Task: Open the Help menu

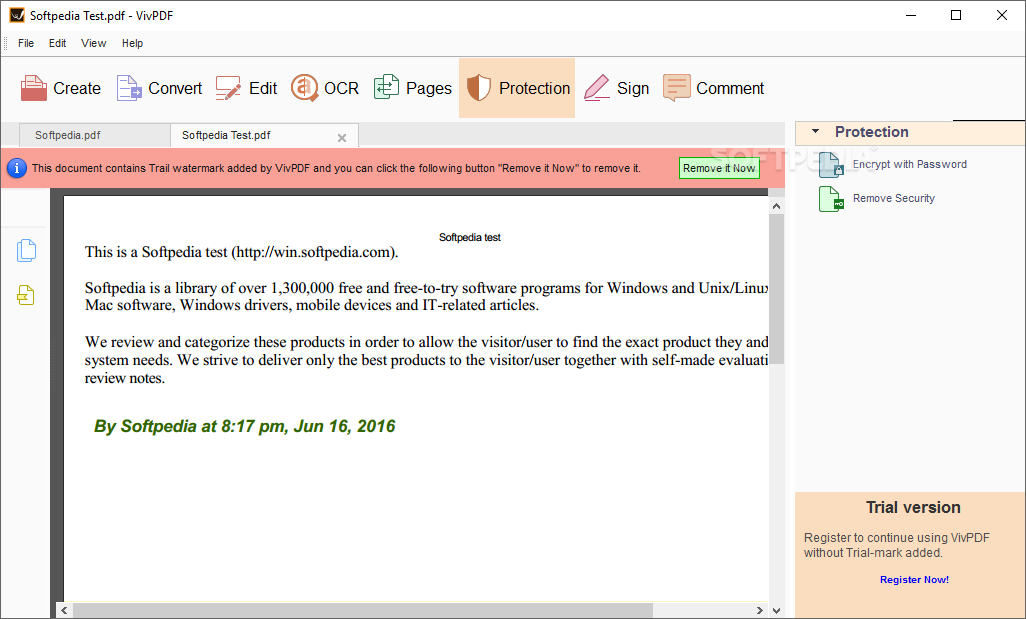Action: [132, 43]
